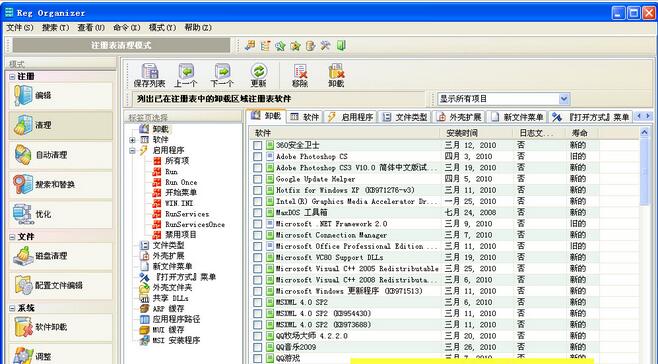Switch to the 软件 tab
This screenshot has height=364, width=658.
click(305, 117)
